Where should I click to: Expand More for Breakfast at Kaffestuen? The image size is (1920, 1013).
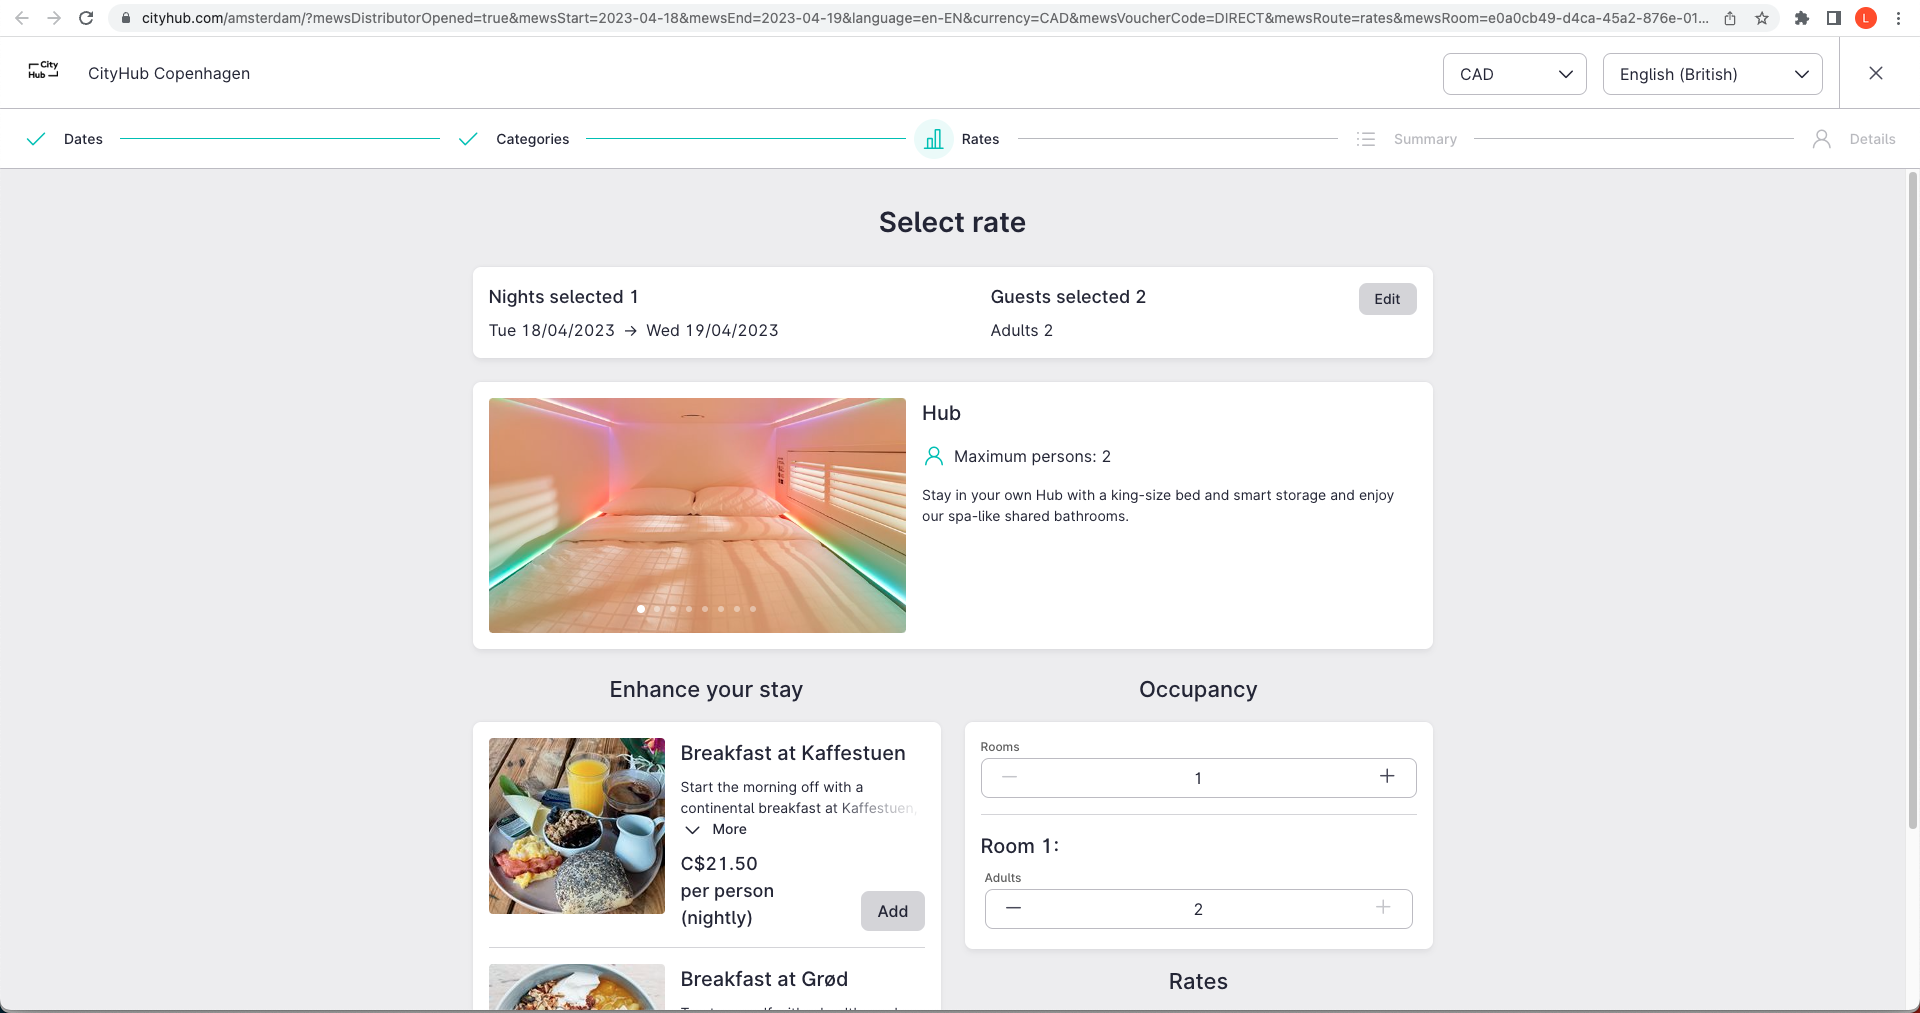pos(717,829)
